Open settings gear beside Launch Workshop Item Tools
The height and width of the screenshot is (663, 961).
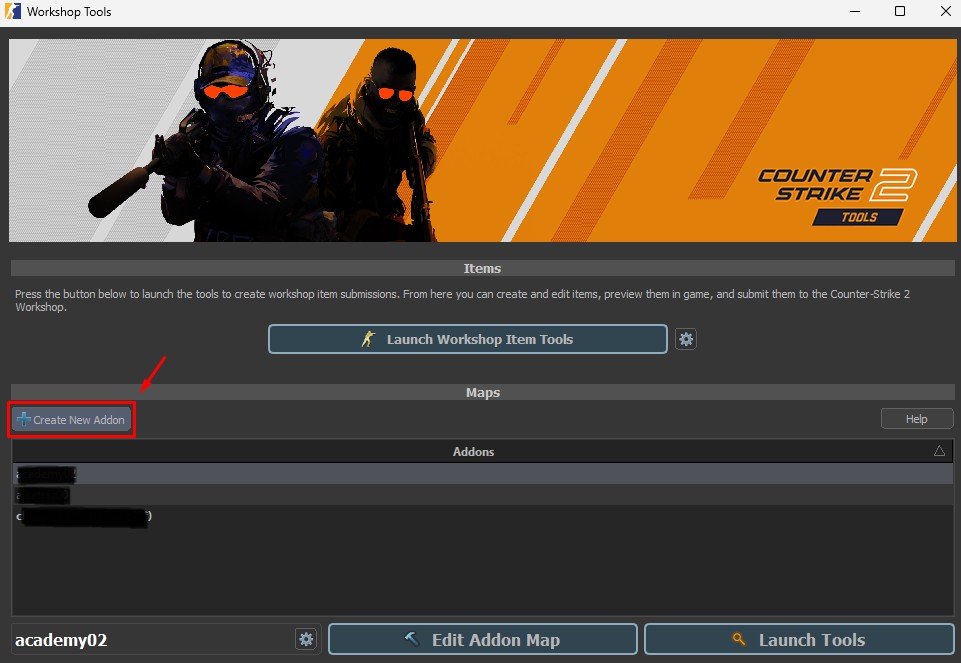(686, 339)
